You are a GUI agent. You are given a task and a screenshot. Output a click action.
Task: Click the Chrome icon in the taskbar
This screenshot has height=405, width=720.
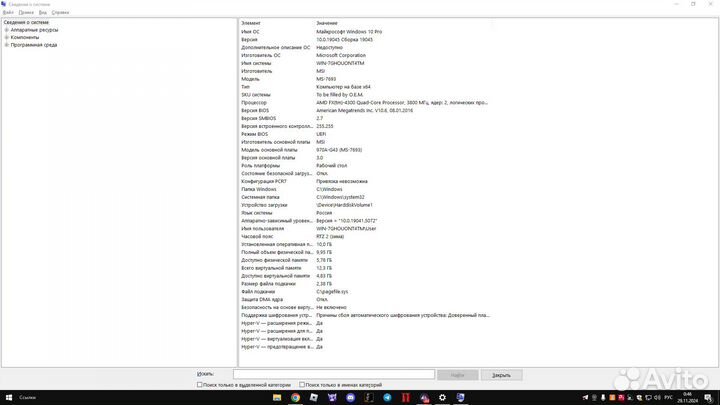click(296, 397)
